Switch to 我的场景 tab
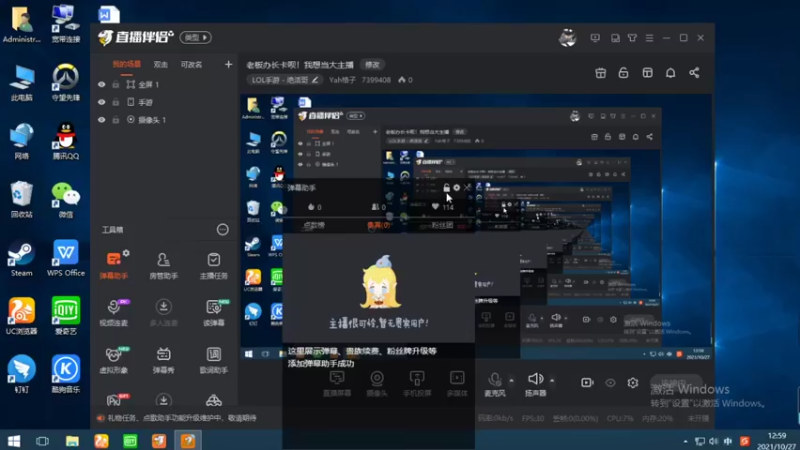The width and height of the screenshot is (800, 450). 127,65
